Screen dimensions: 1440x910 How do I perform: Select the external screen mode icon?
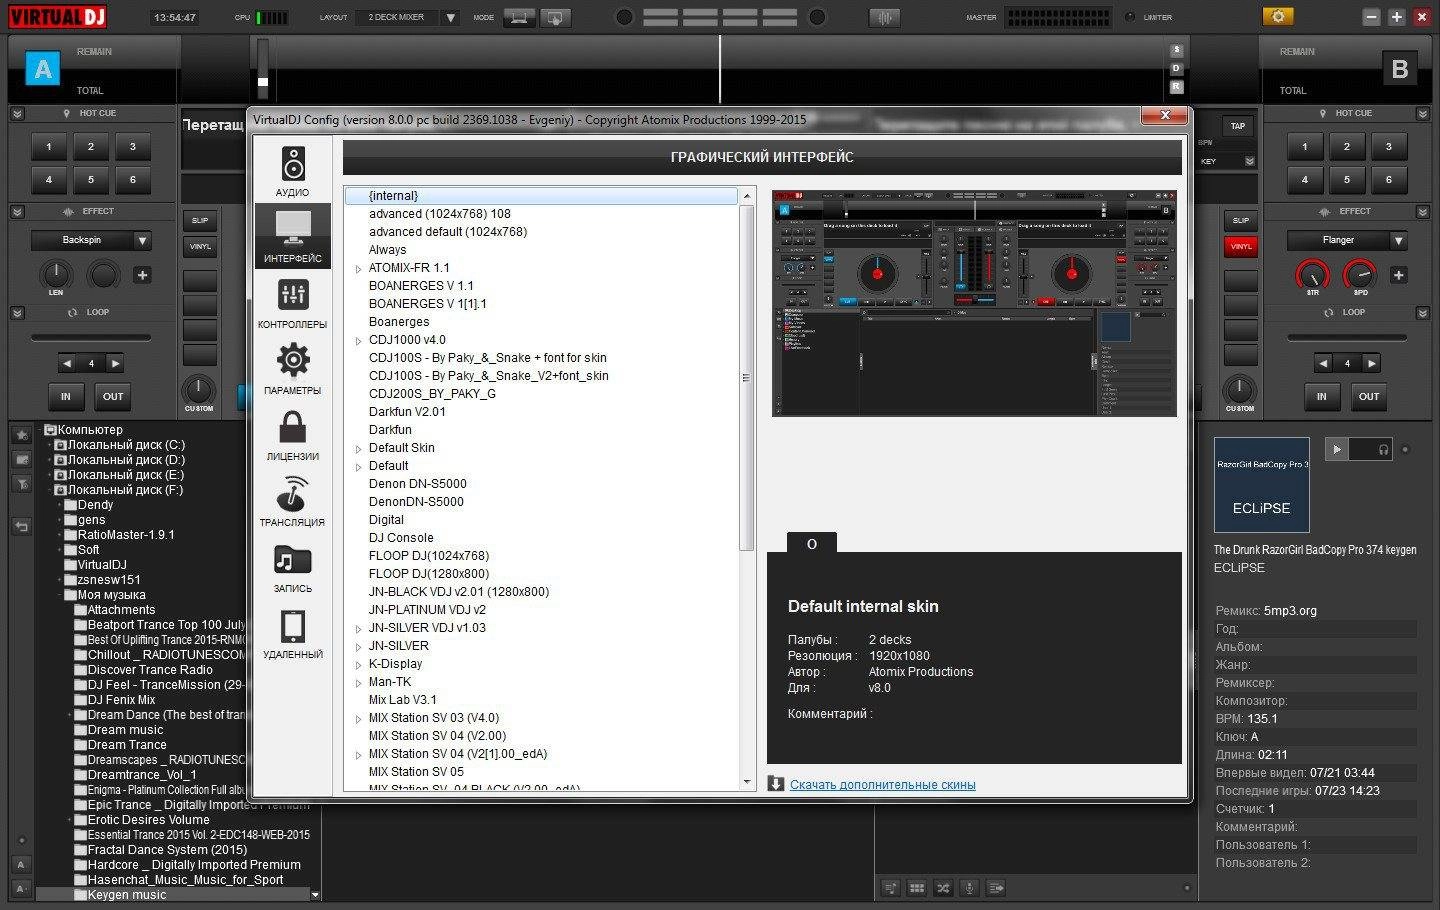point(555,17)
